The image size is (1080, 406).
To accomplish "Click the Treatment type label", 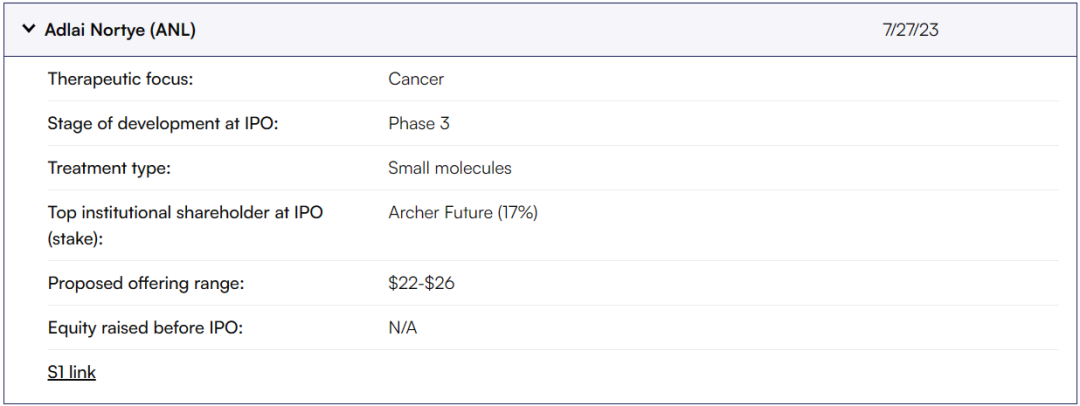I will point(109,168).
